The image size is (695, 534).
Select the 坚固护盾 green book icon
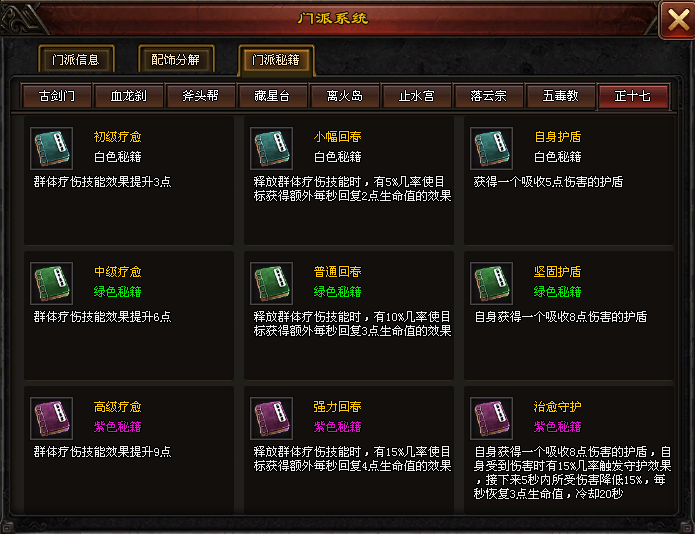tap(491, 283)
